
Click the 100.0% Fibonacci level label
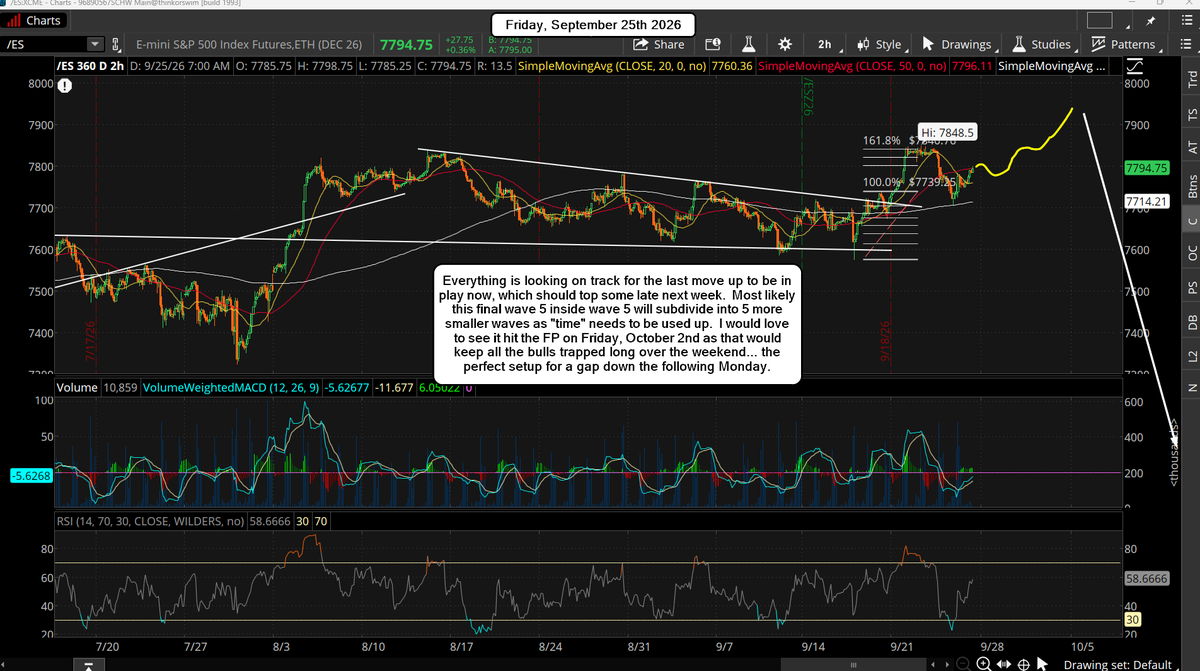click(x=884, y=182)
